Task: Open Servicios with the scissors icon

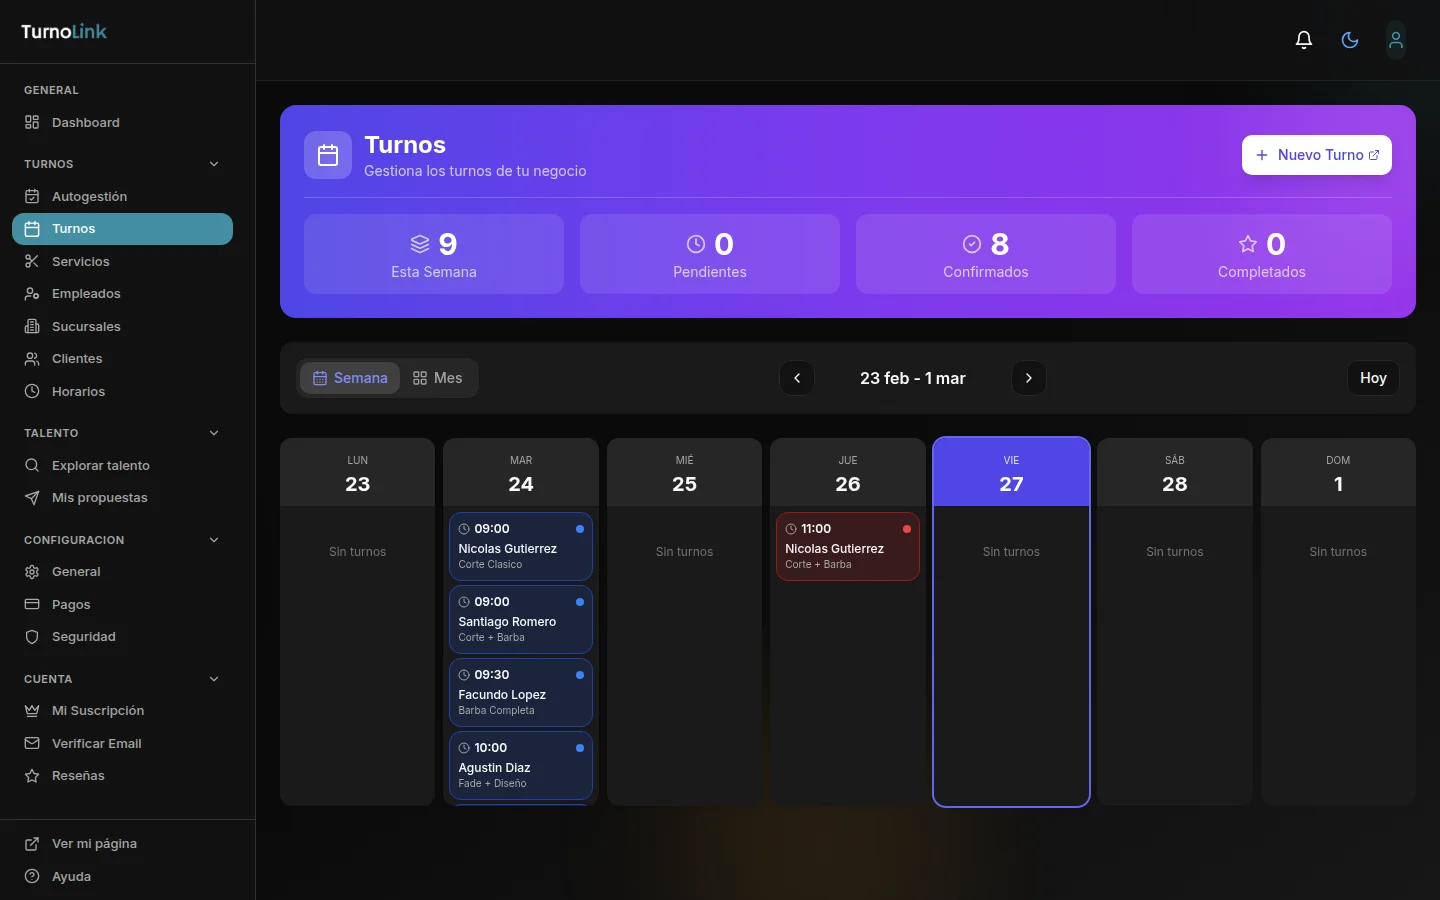Action: (x=80, y=261)
